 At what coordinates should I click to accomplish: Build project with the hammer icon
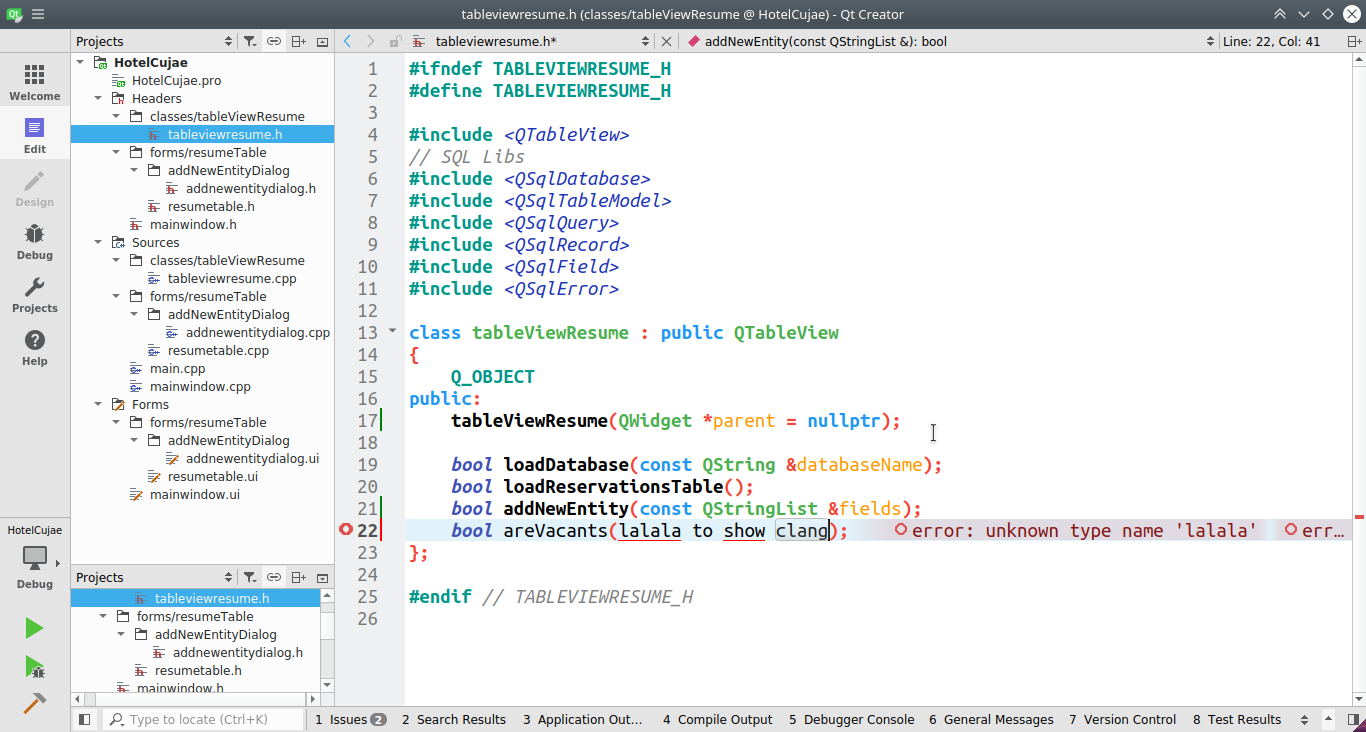[34, 703]
